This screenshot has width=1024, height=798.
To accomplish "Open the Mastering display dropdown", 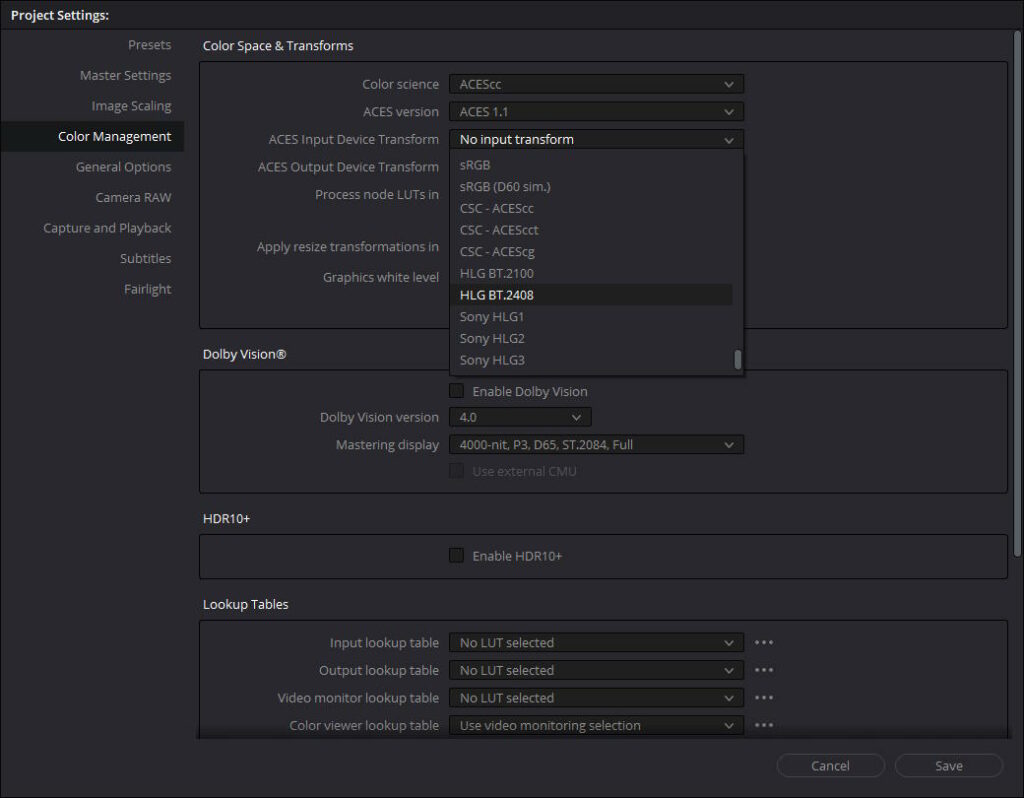I will point(596,444).
